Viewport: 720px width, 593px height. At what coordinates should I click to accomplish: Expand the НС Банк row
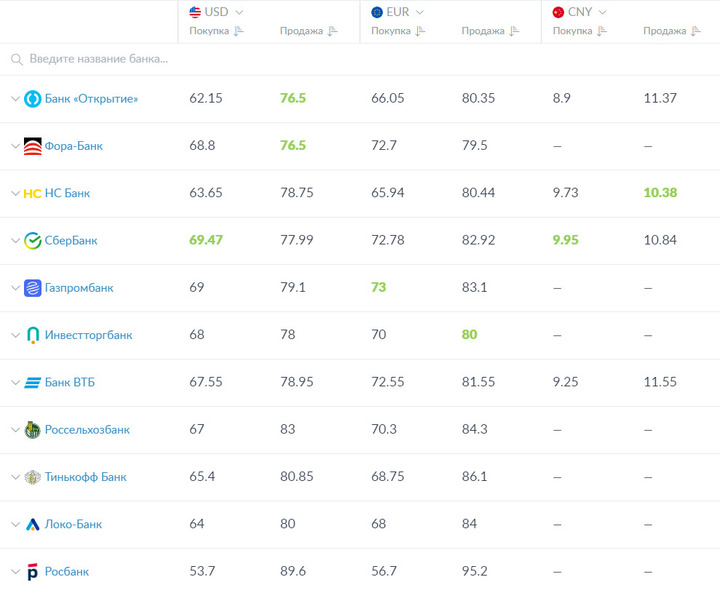coord(15,193)
